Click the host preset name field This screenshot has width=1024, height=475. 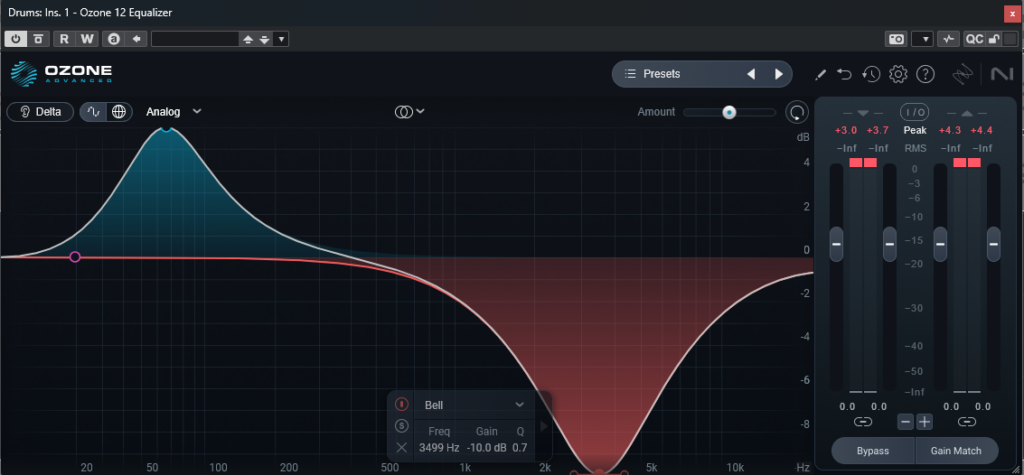point(195,39)
